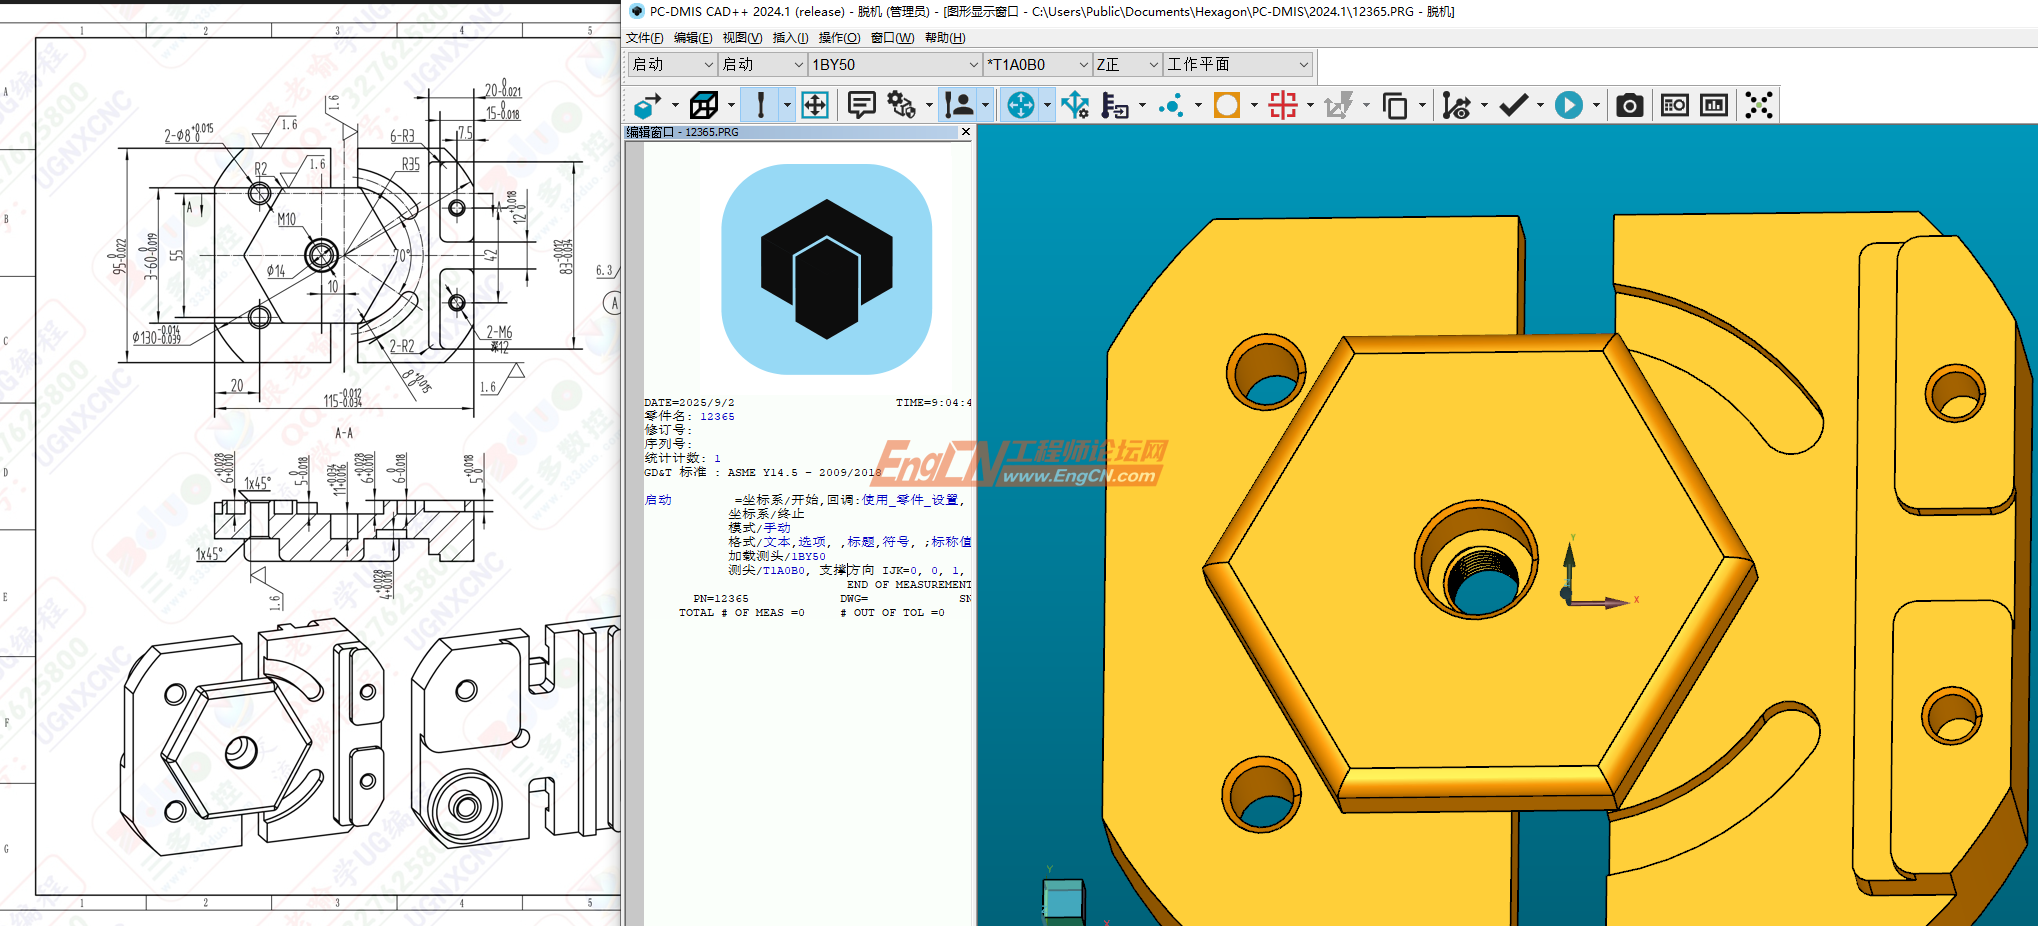
Task: Toggle the translate mode four-arrow icon
Action: pyautogui.click(x=815, y=105)
